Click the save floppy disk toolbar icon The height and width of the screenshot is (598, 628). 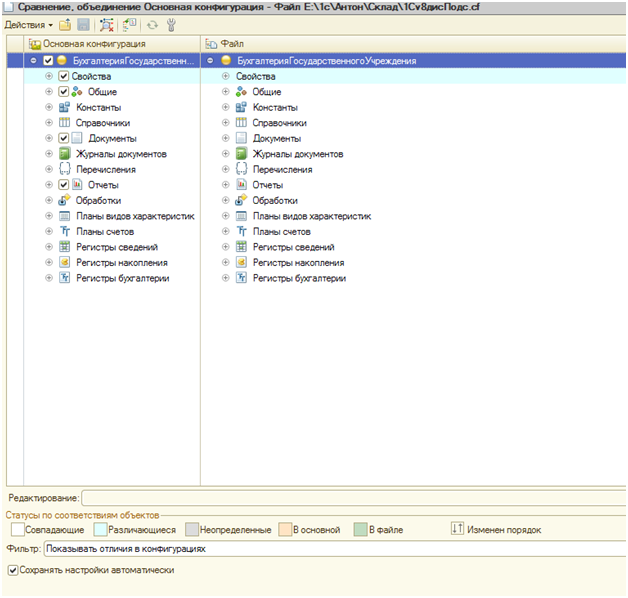coord(83,25)
